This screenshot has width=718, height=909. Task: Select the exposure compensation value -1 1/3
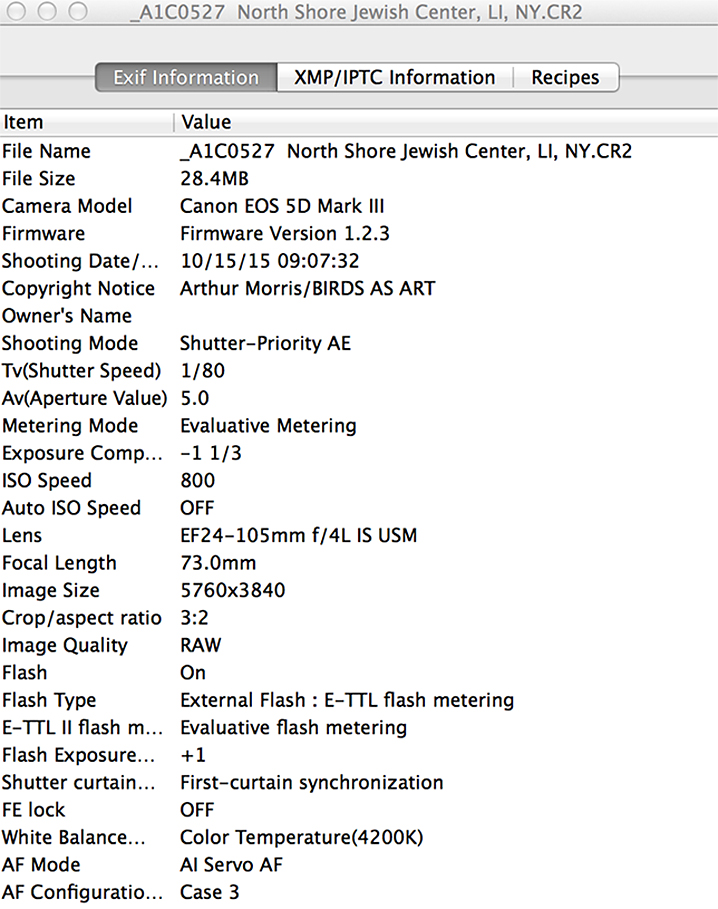pos(210,453)
